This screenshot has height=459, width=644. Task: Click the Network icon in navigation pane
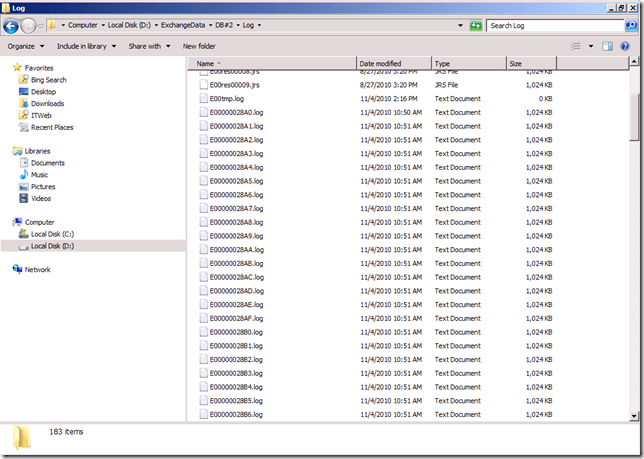point(17,269)
